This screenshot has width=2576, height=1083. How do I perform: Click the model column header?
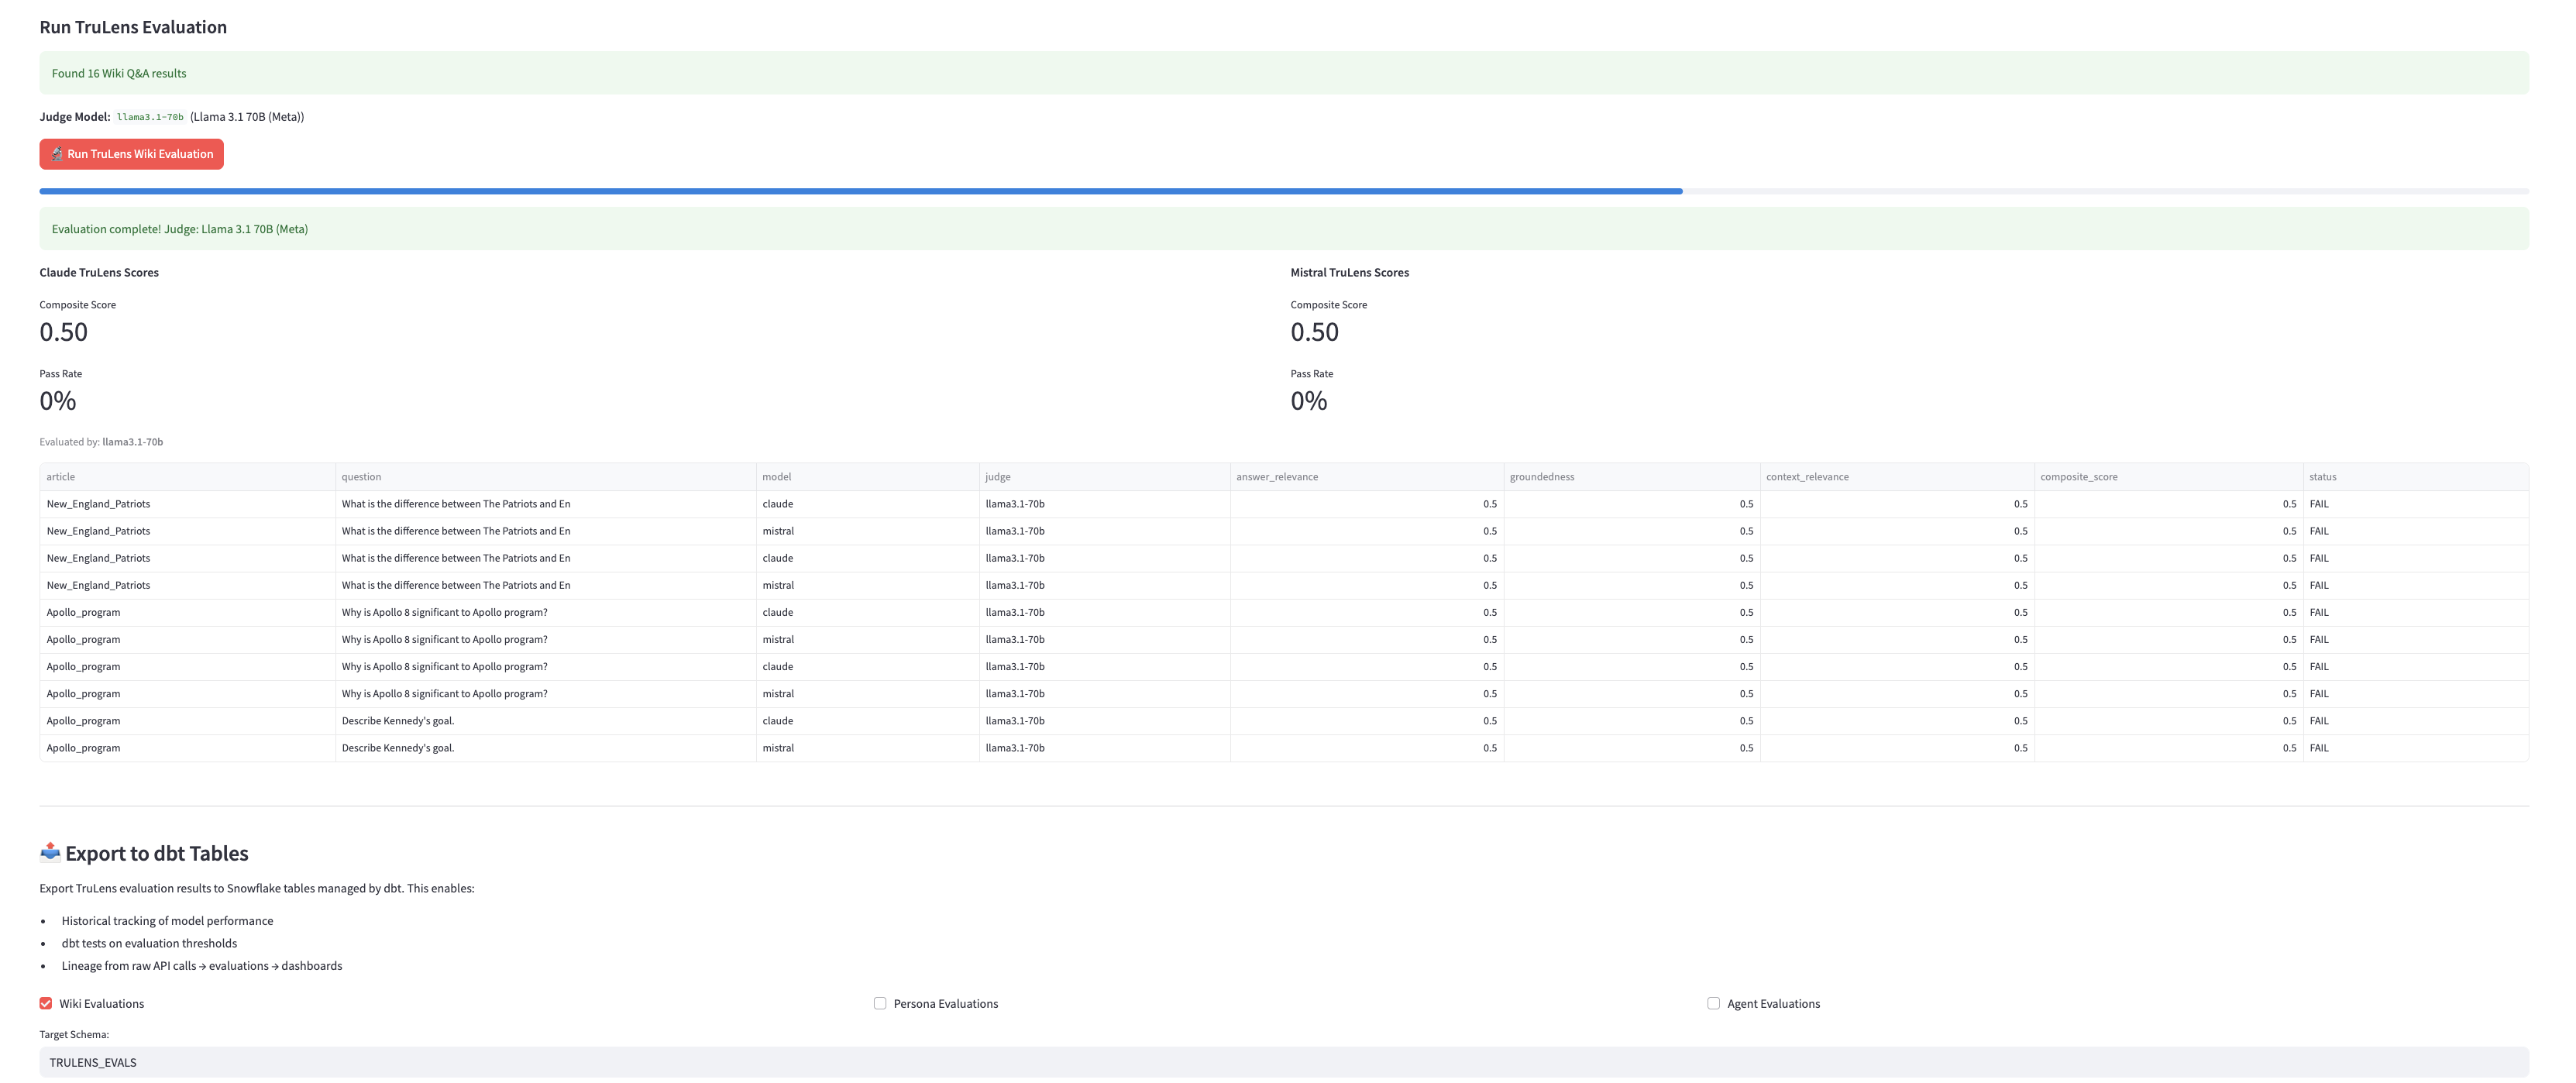click(x=776, y=477)
